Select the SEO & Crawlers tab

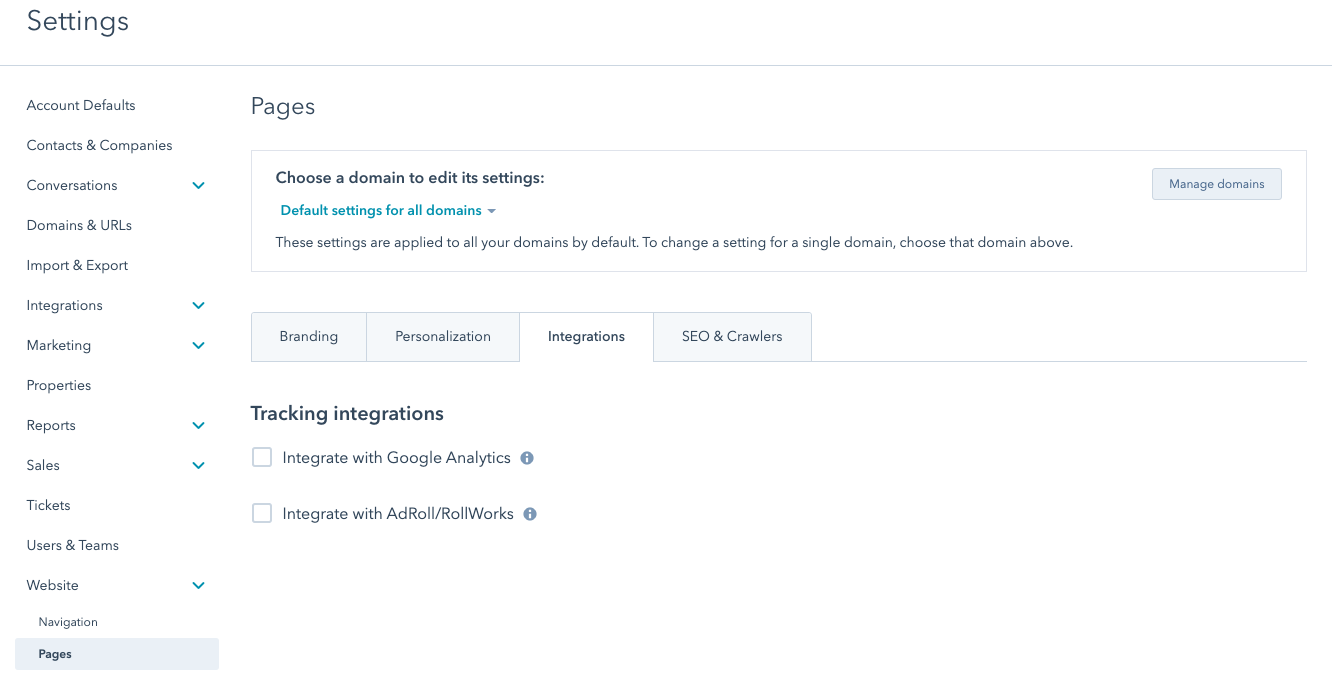pyautogui.click(x=731, y=336)
